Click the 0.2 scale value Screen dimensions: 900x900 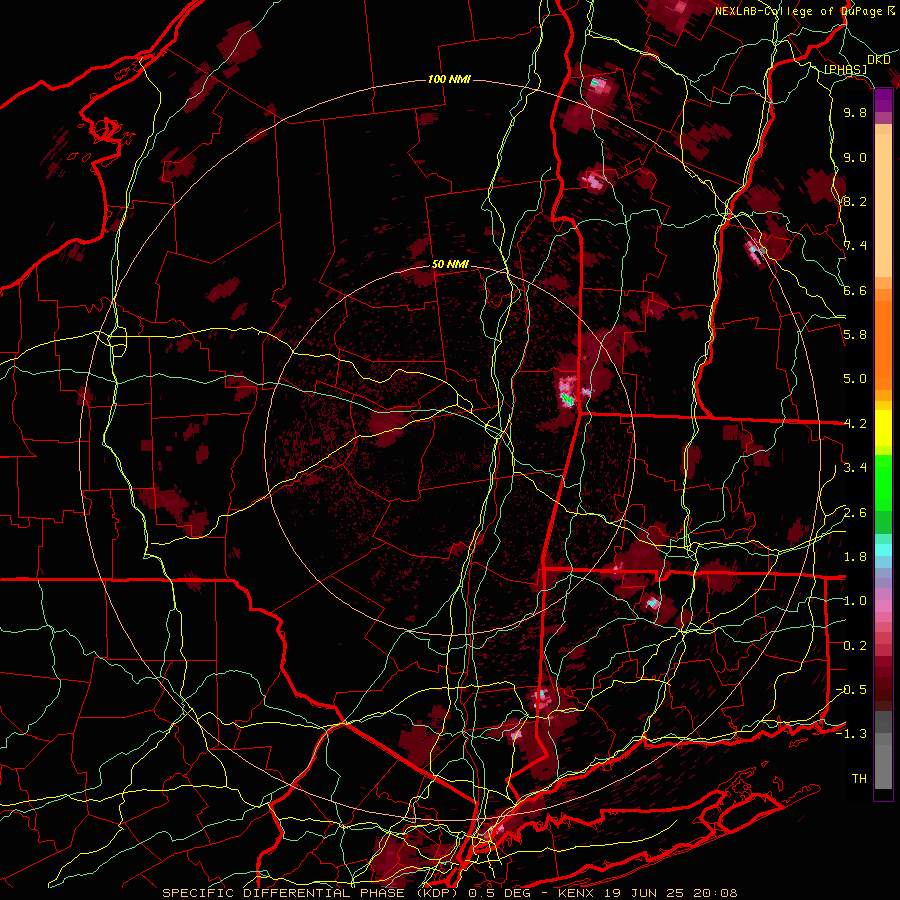click(x=855, y=645)
